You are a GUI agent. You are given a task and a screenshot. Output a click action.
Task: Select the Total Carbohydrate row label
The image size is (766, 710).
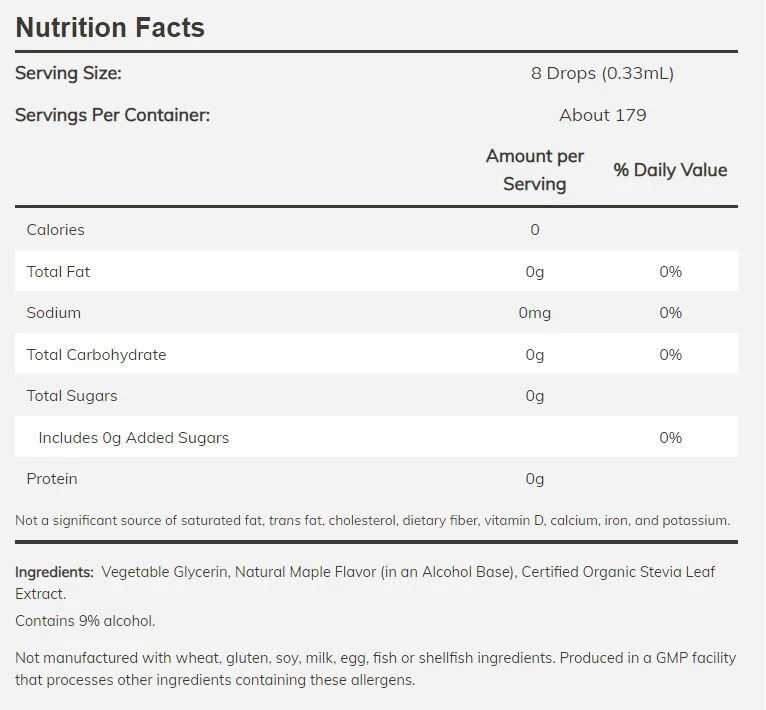coord(96,355)
